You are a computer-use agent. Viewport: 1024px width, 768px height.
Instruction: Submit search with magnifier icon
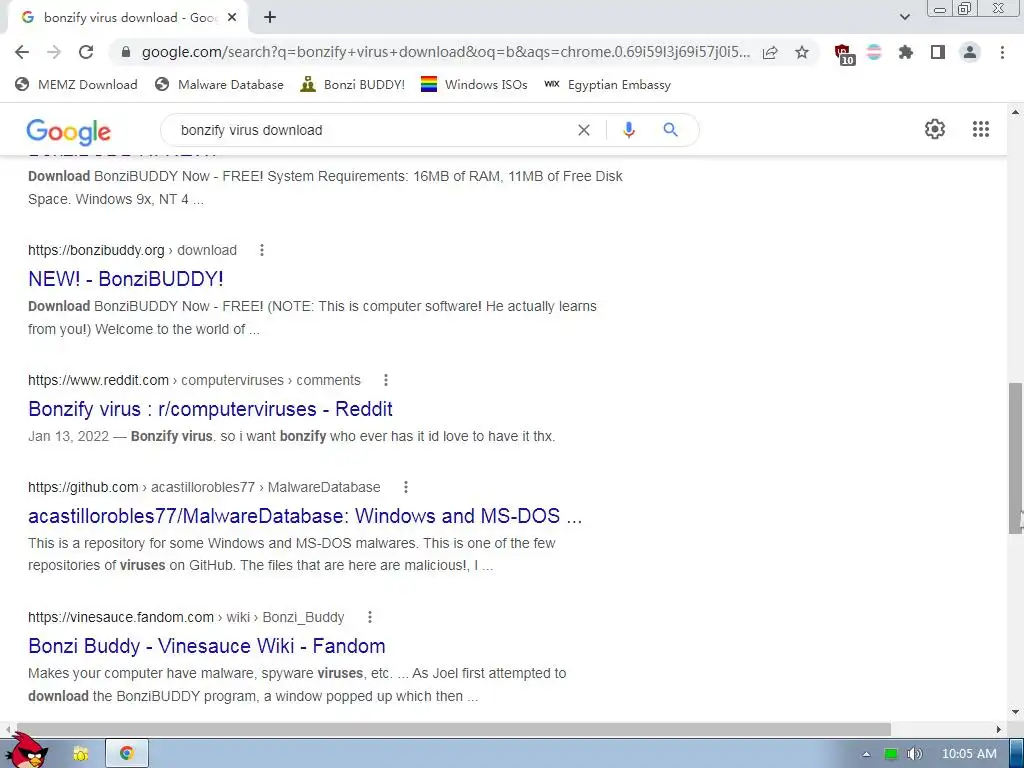click(x=670, y=130)
